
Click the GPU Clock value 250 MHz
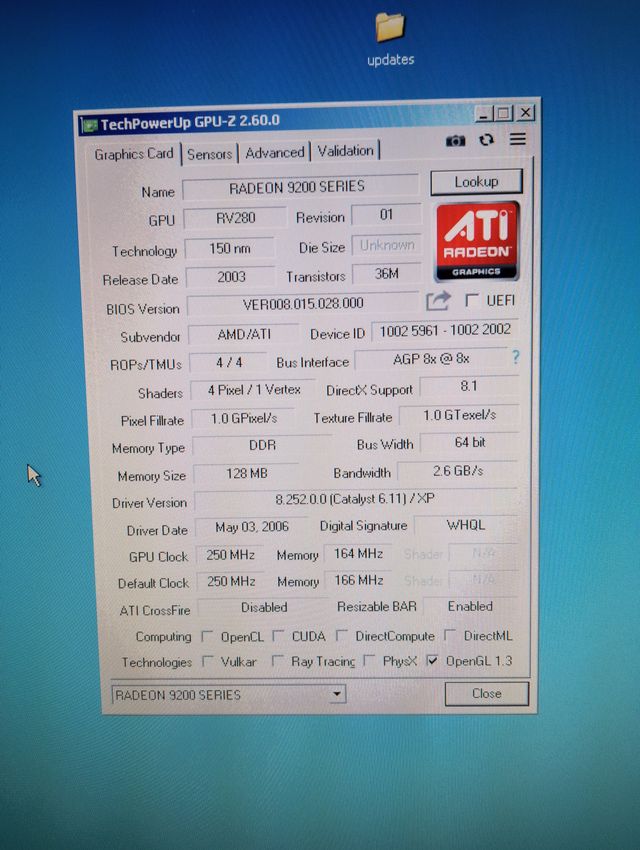click(230, 555)
